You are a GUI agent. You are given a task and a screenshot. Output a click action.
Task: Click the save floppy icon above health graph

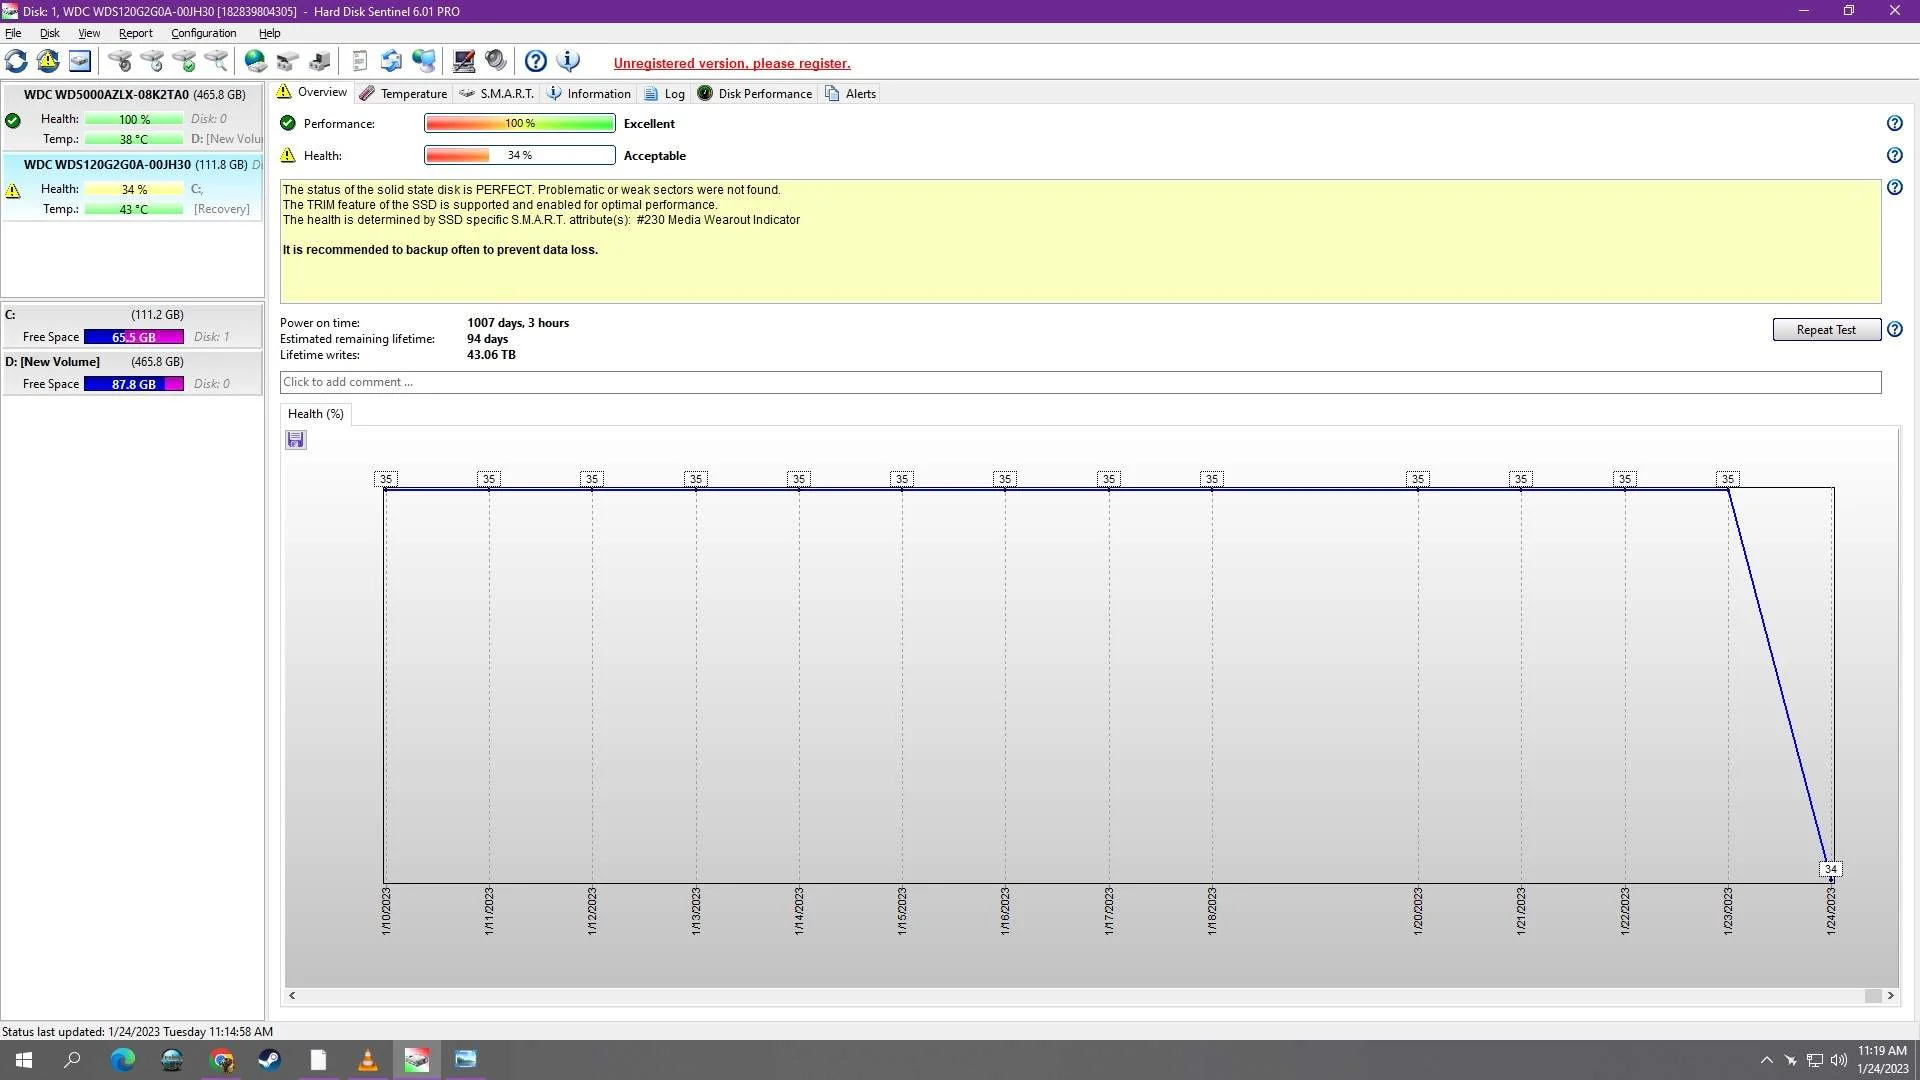[295, 440]
